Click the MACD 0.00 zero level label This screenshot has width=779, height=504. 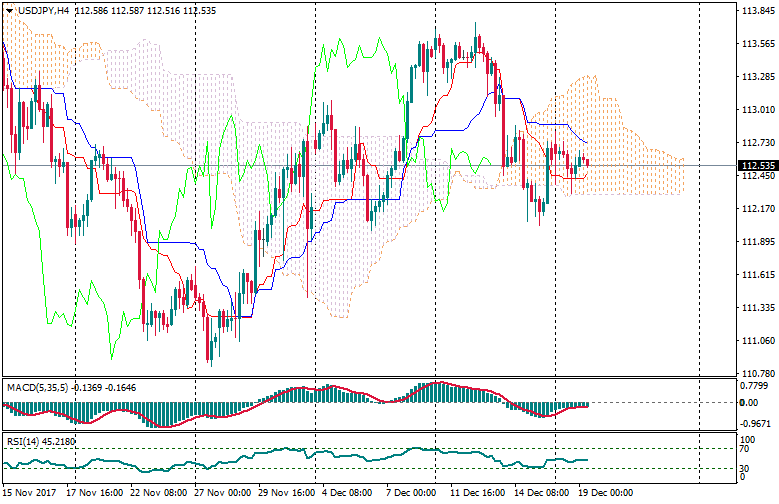coord(750,403)
